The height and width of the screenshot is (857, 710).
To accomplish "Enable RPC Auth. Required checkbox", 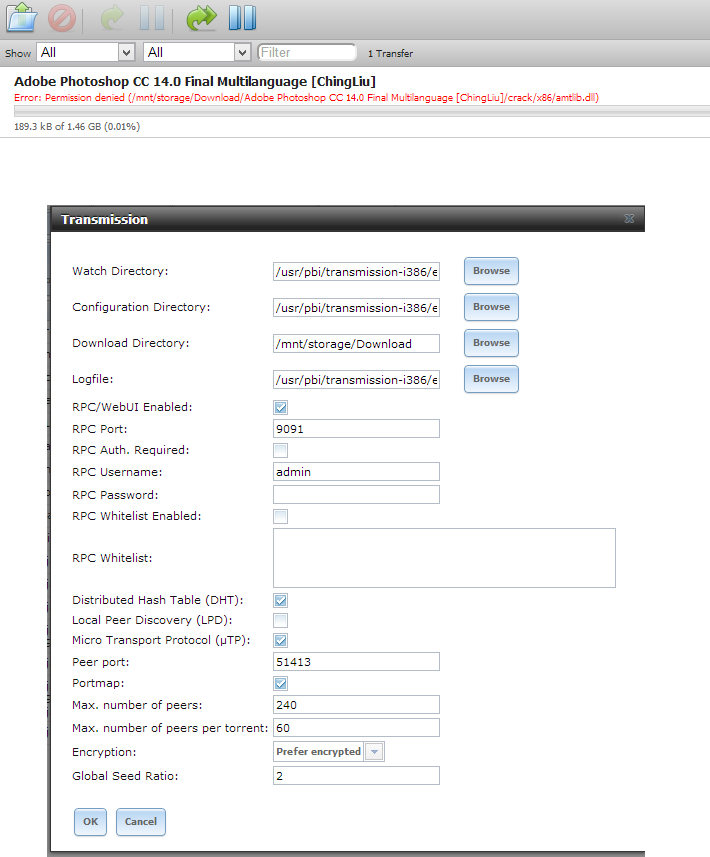I will 280,450.
